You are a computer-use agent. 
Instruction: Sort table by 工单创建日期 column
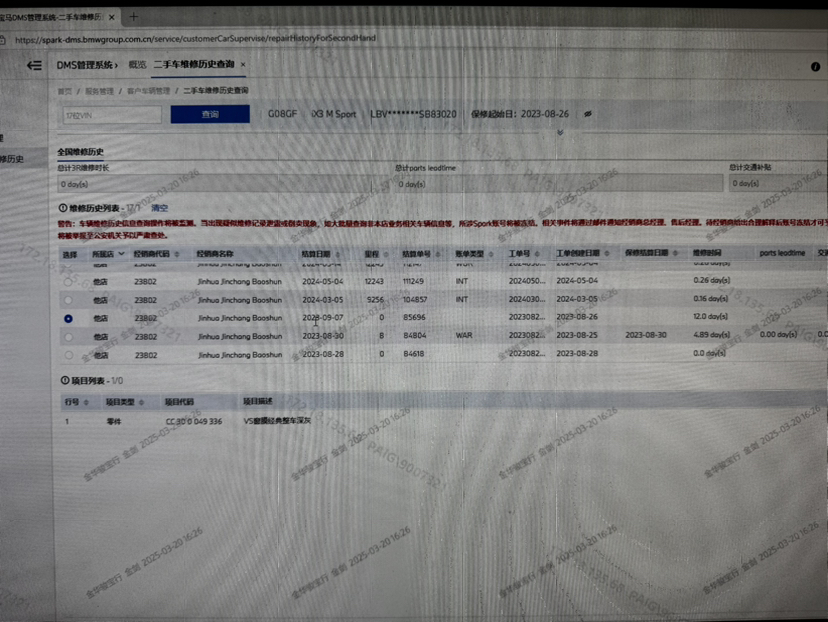tap(607, 253)
